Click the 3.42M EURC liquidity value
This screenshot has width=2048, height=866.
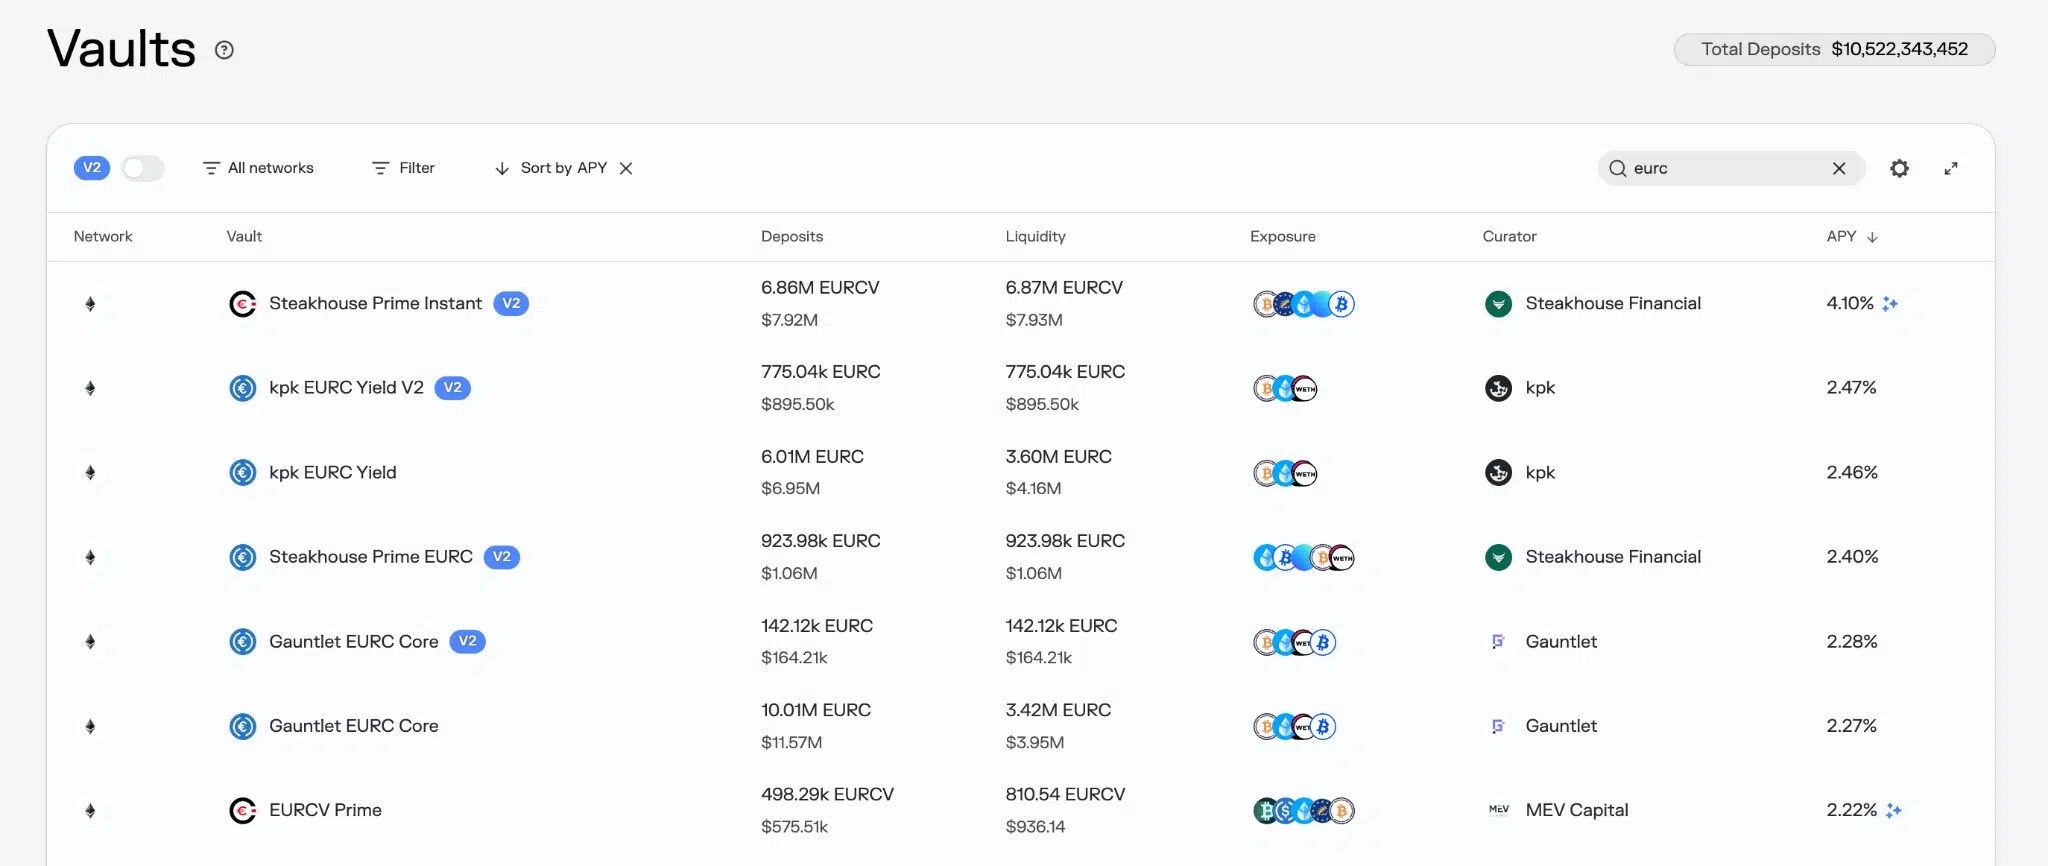point(1058,710)
